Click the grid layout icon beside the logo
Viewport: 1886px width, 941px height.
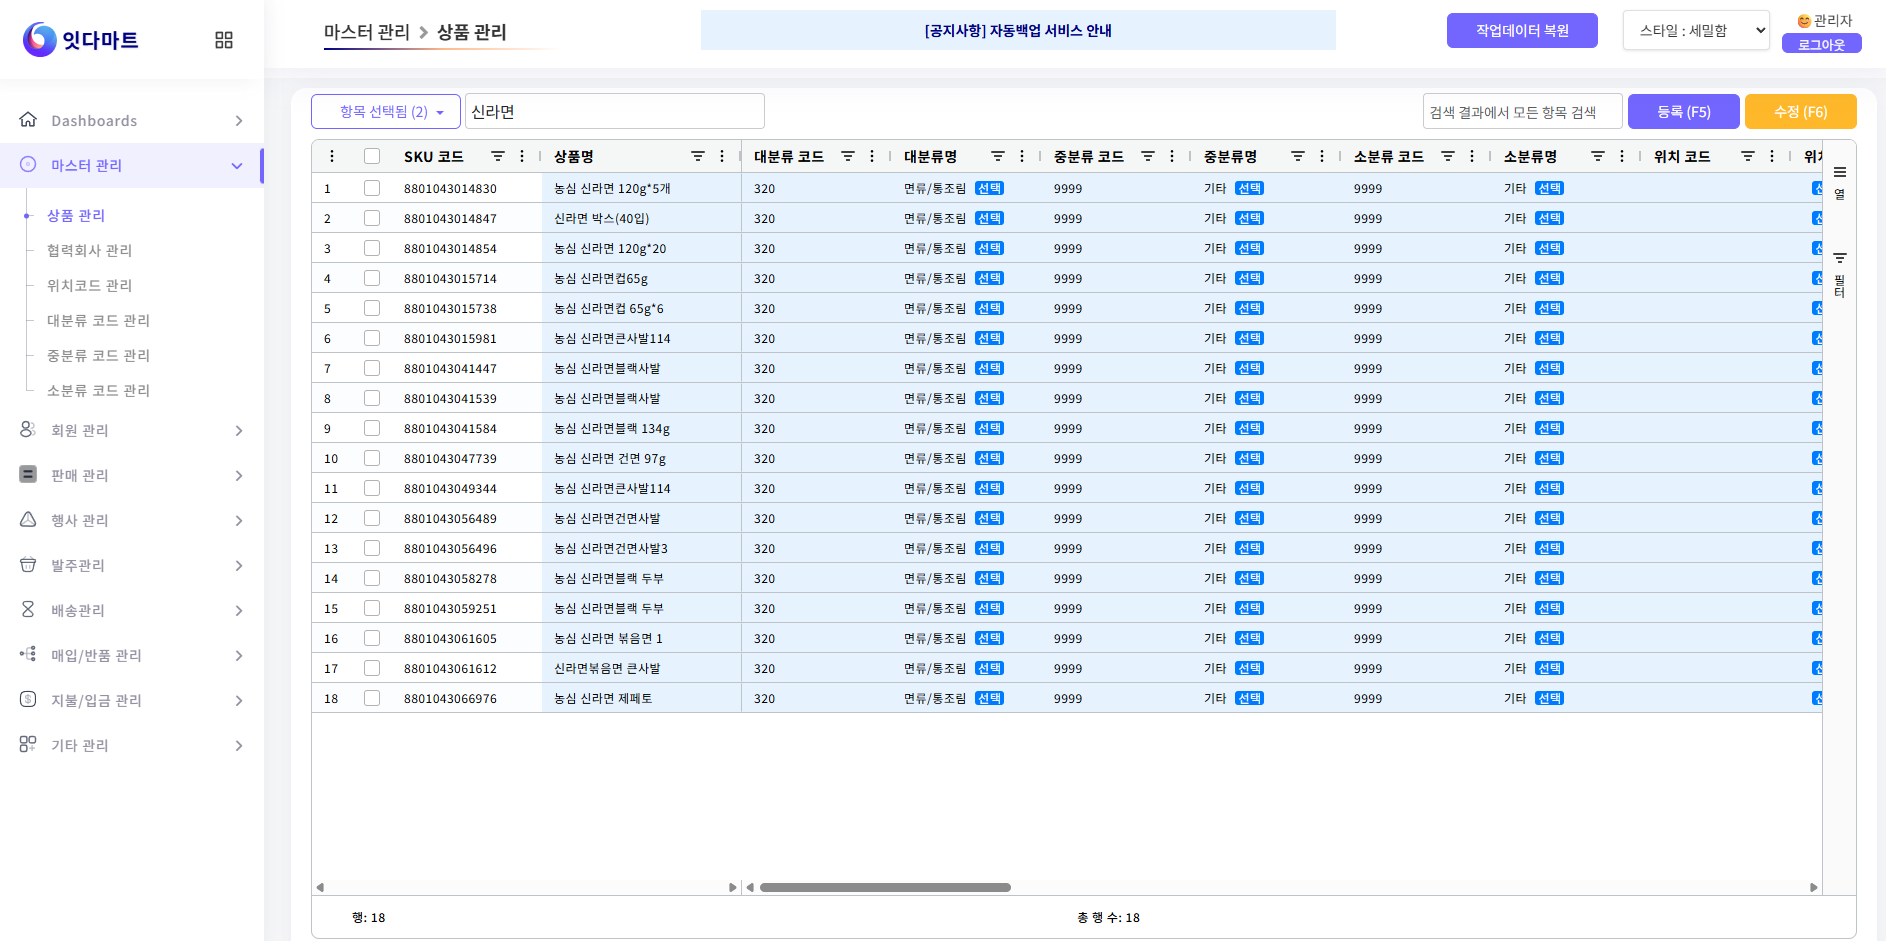tap(224, 40)
